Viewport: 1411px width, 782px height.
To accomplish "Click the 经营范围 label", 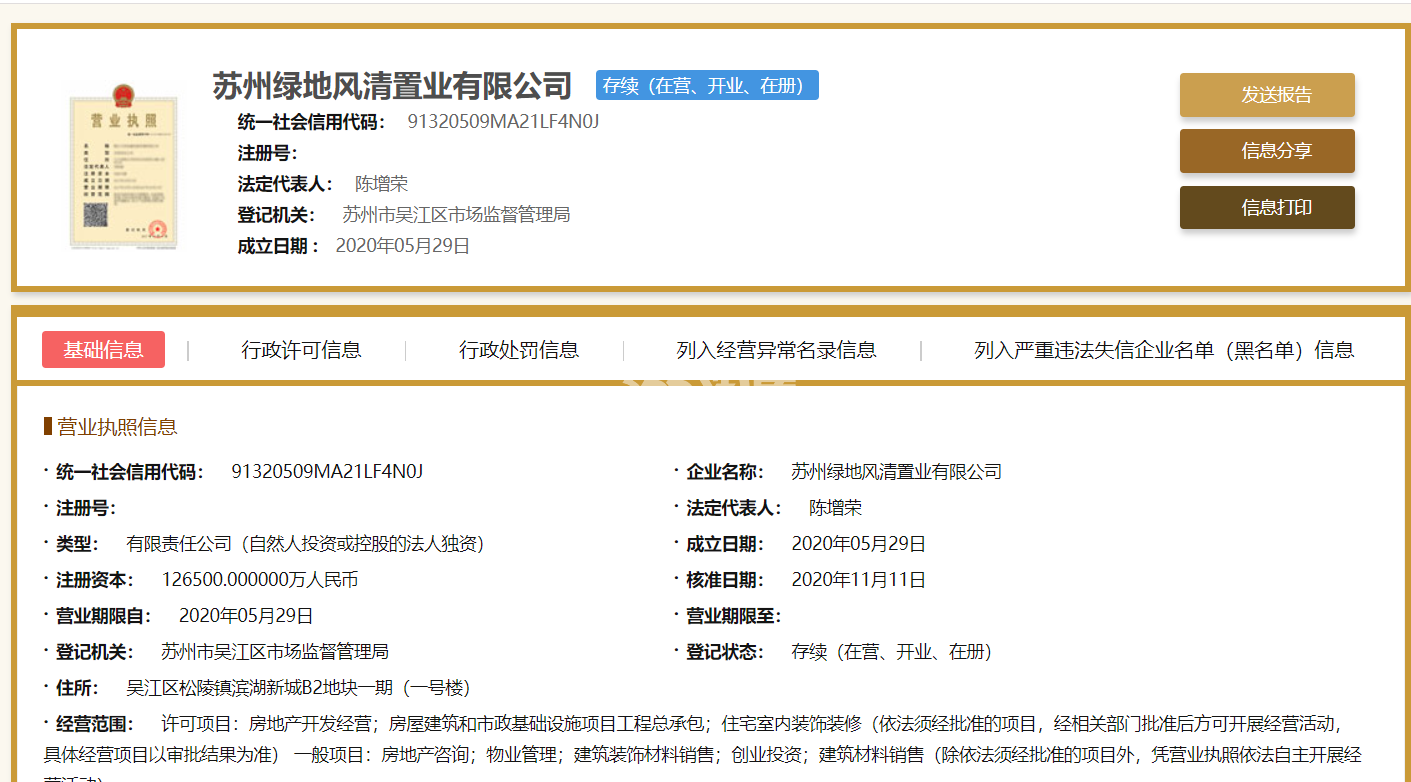I will [94, 724].
